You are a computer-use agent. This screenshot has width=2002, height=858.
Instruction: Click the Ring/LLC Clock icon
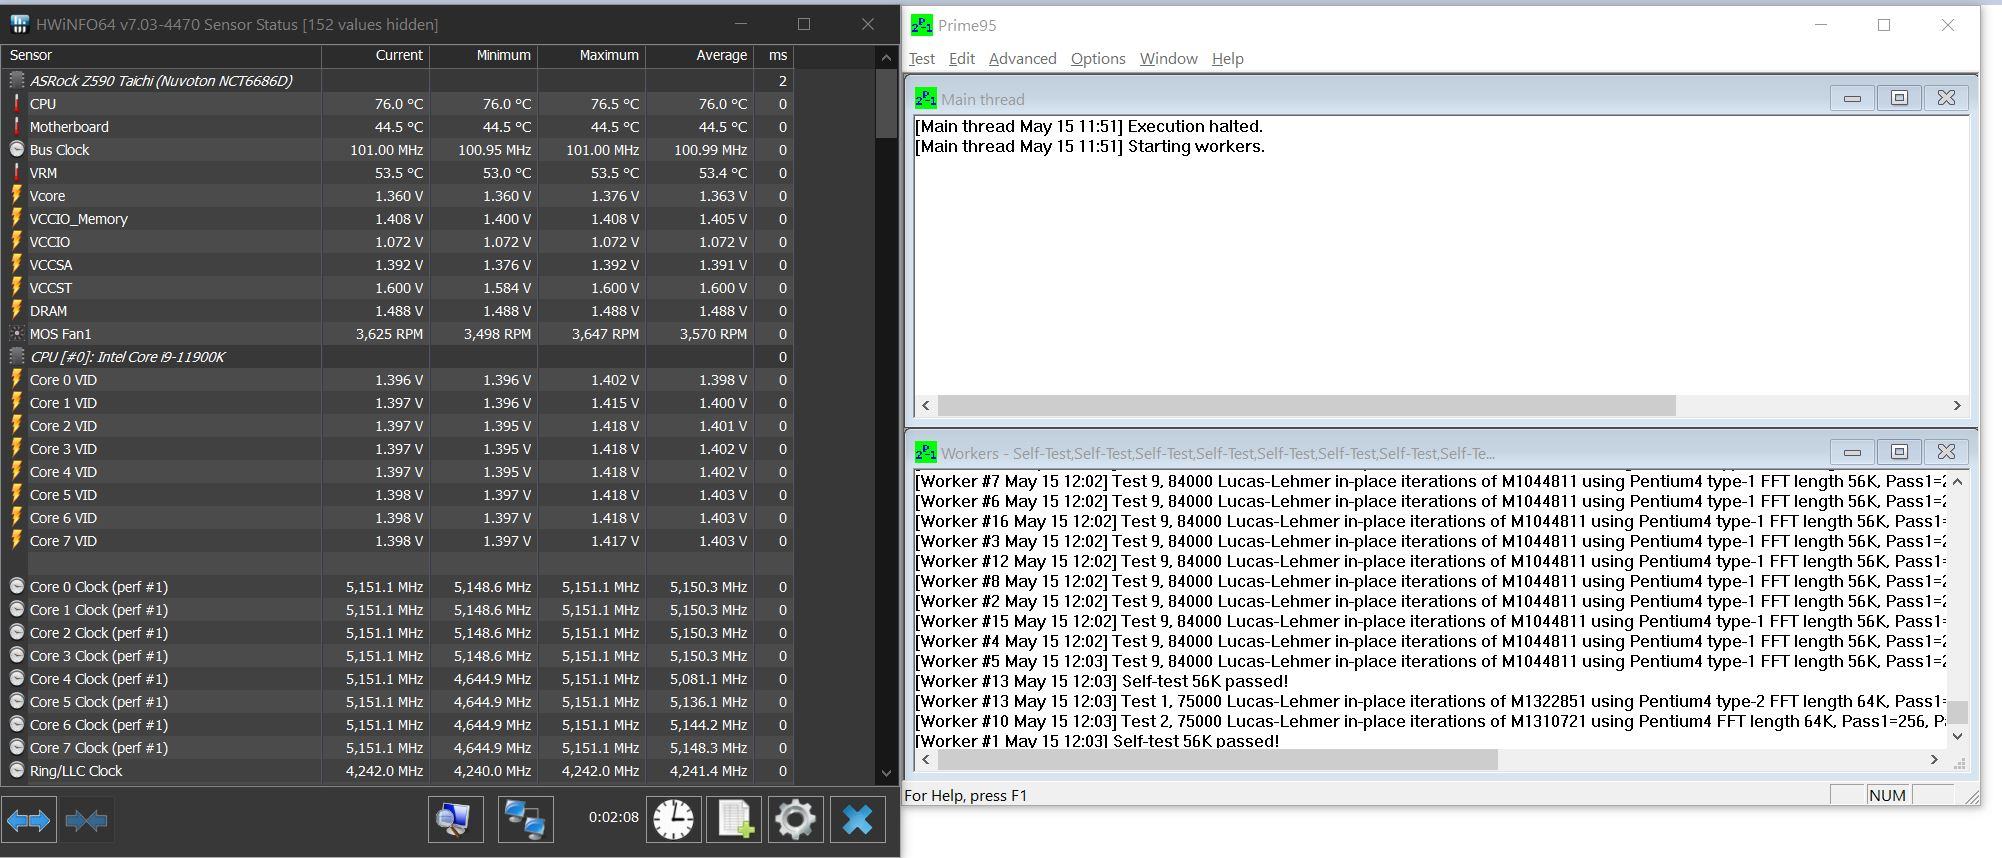click(17, 770)
